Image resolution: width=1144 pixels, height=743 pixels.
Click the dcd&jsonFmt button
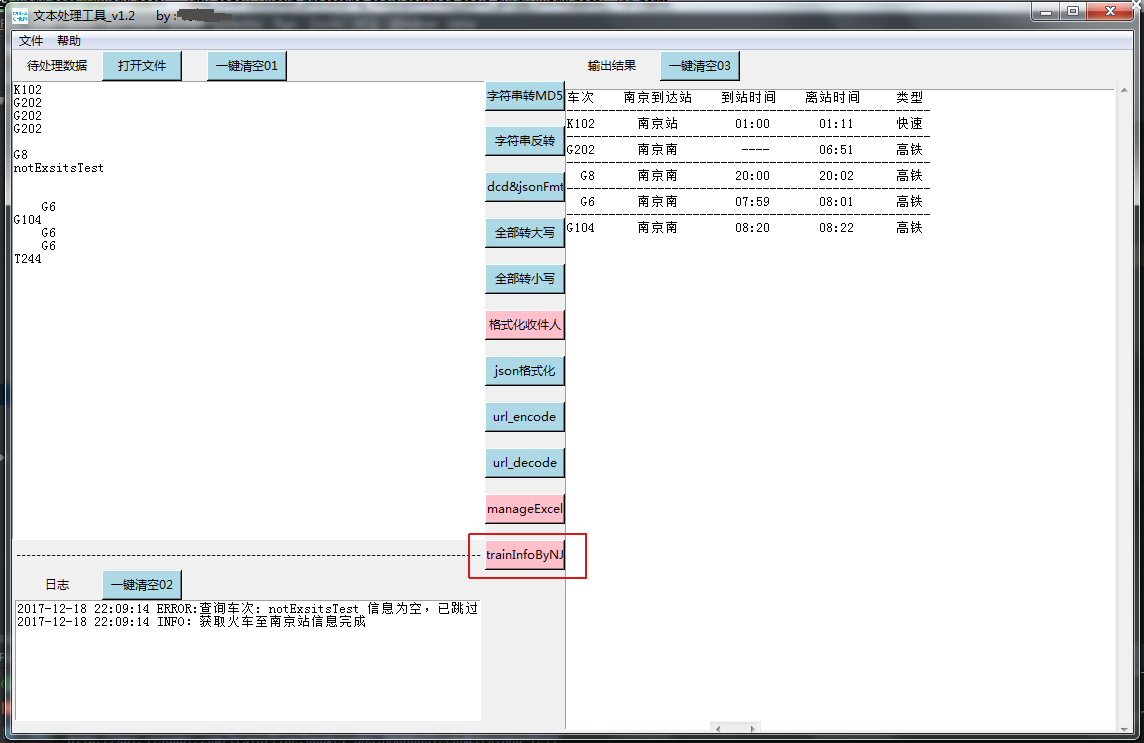click(525, 187)
